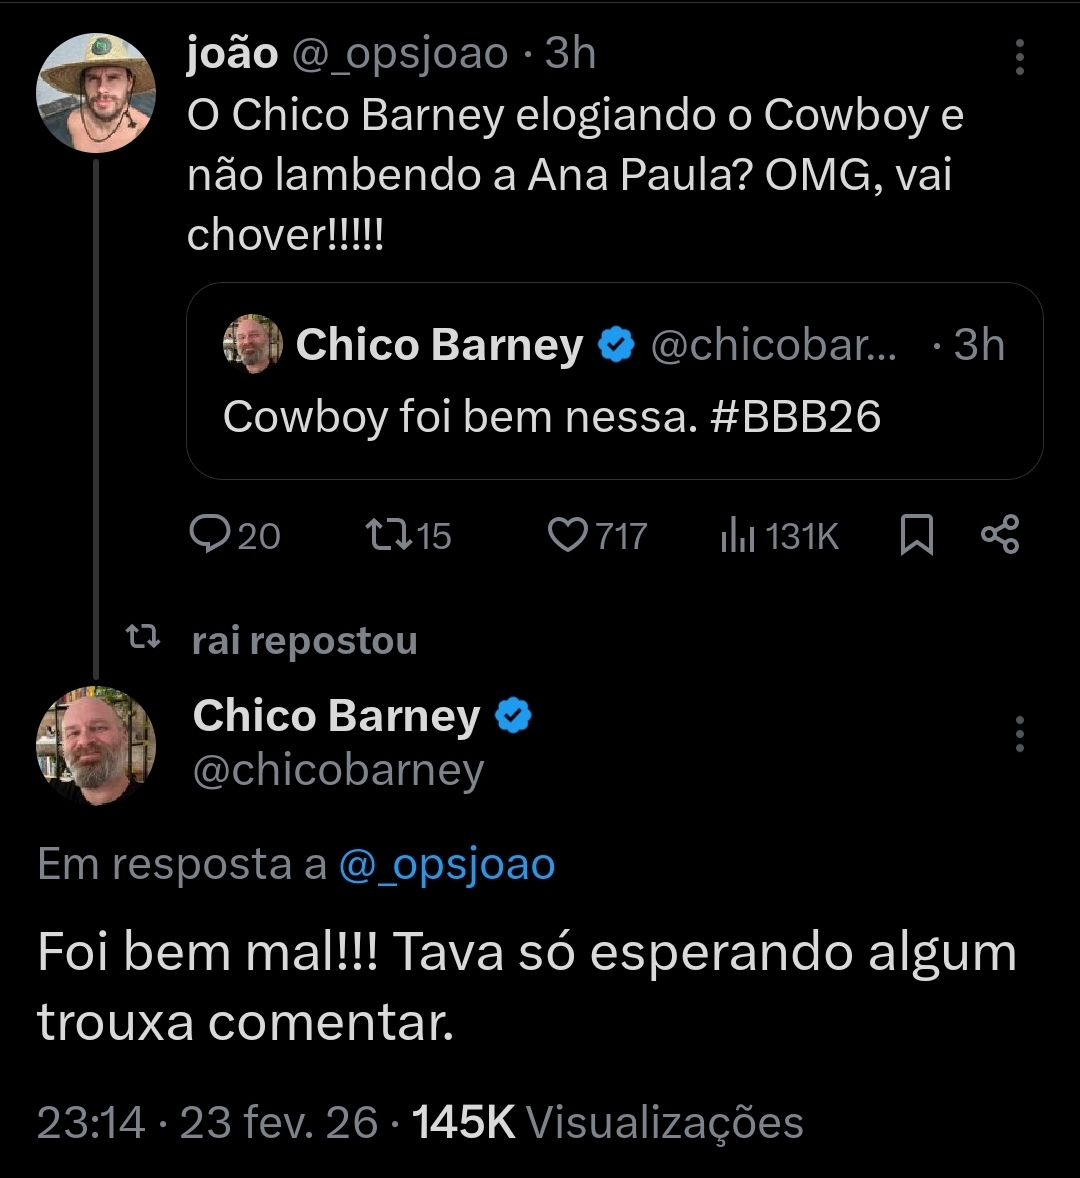Image resolution: width=1080 pixels, height=1178 pixels.
Task: Open the 'rai repostou' repost label
Action: point(304,641)
